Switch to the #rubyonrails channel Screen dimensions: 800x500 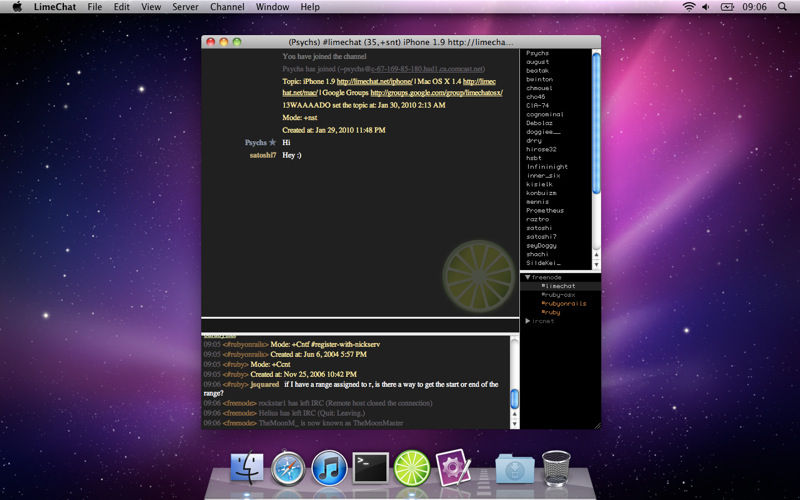(564, 304)
